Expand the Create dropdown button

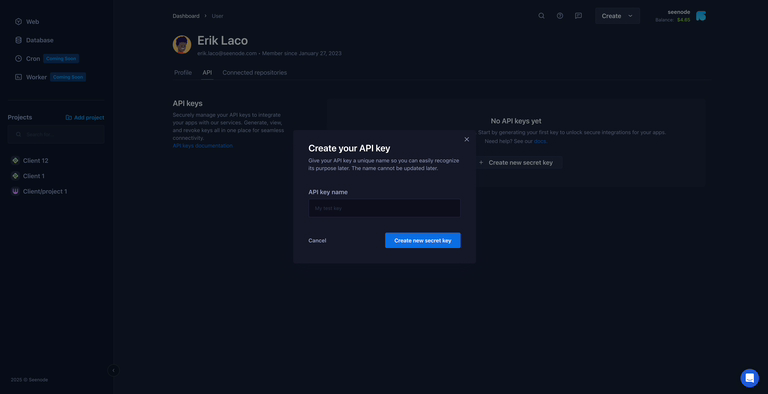click(x=617, y=16)
